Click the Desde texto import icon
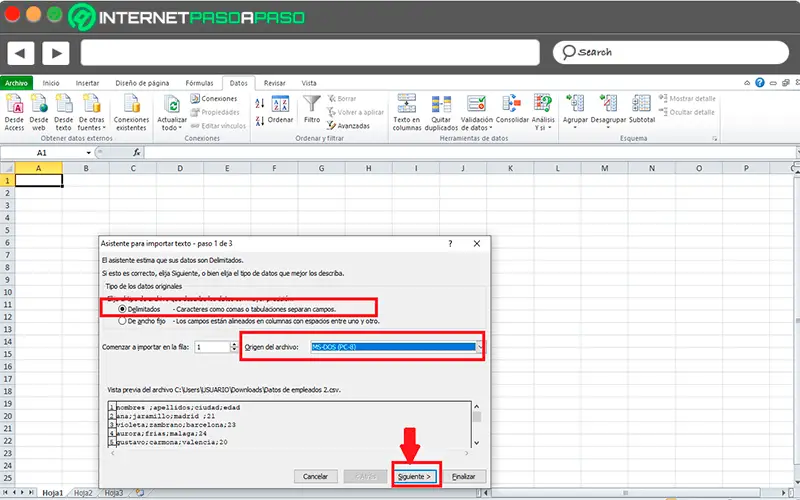The height and width of the screenshot is (500, 800). pyautogui.click(x=64, y=112)
